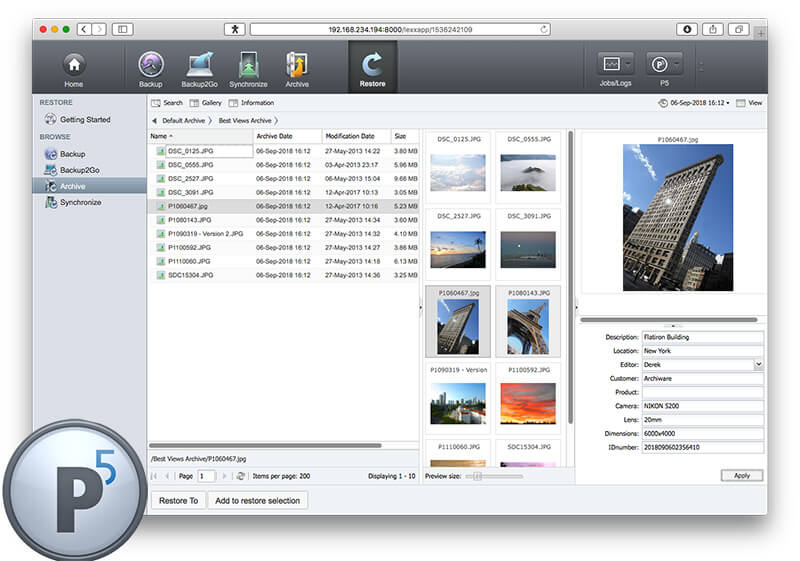
Task: Click the browser share icon
Action: tap(713, 30)
